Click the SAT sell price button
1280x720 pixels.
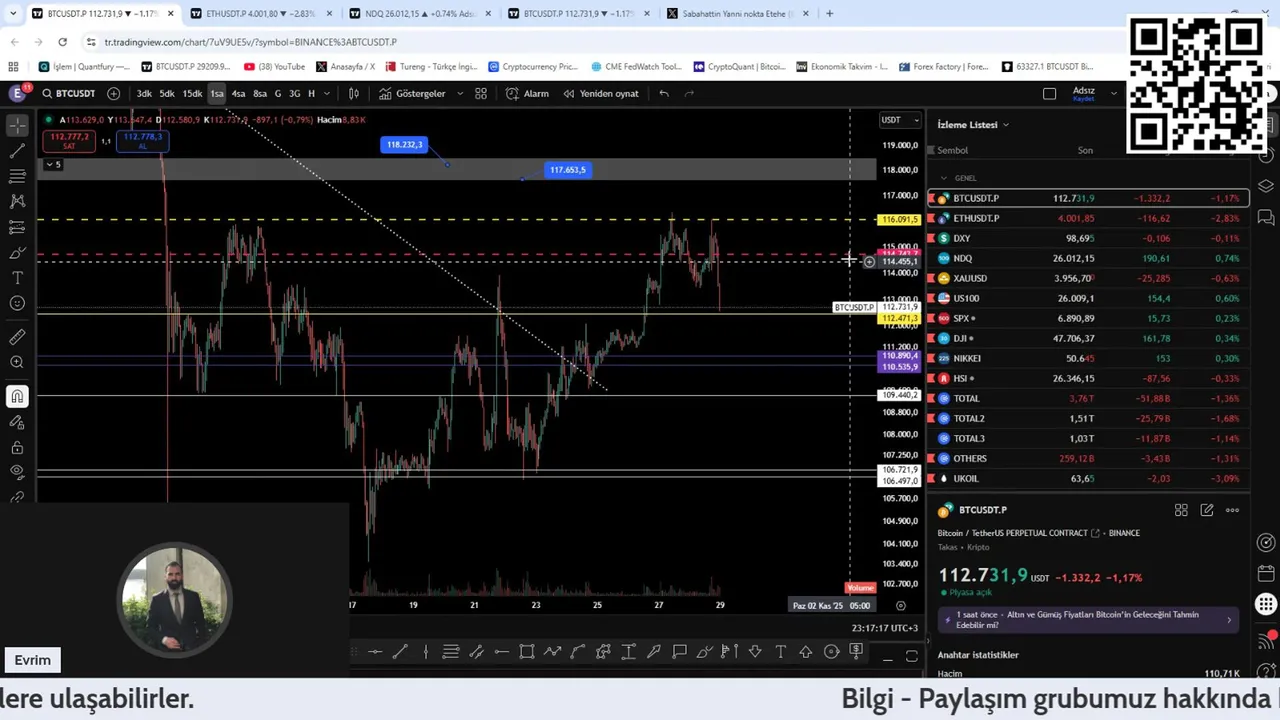[x=69, y=141]
